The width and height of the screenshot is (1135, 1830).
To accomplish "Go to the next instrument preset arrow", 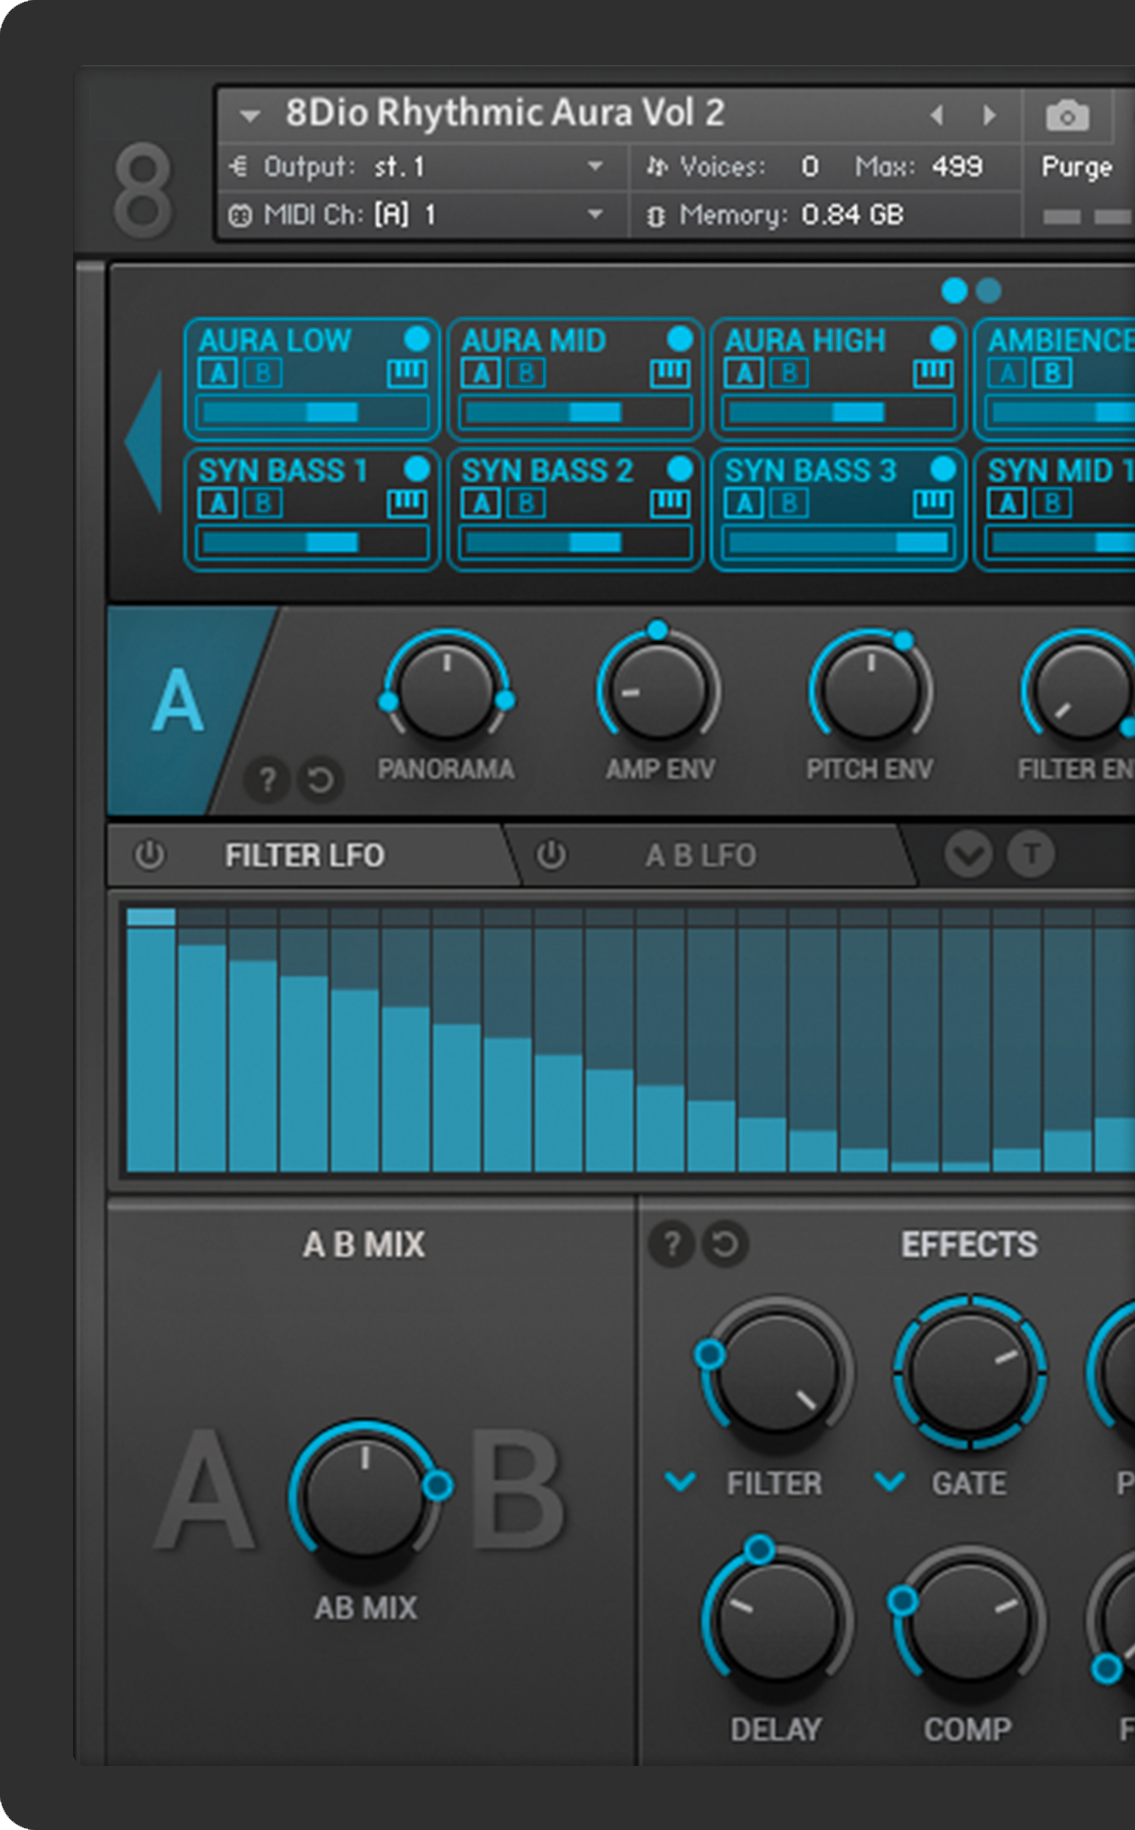I will (x=989, y=115).
